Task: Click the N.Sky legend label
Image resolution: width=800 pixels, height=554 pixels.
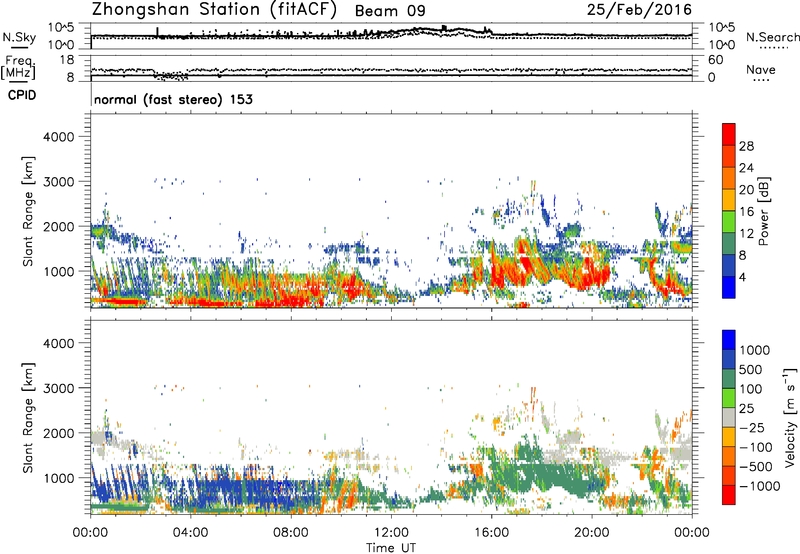Action: pyautogui.click(x=19, y=37)
